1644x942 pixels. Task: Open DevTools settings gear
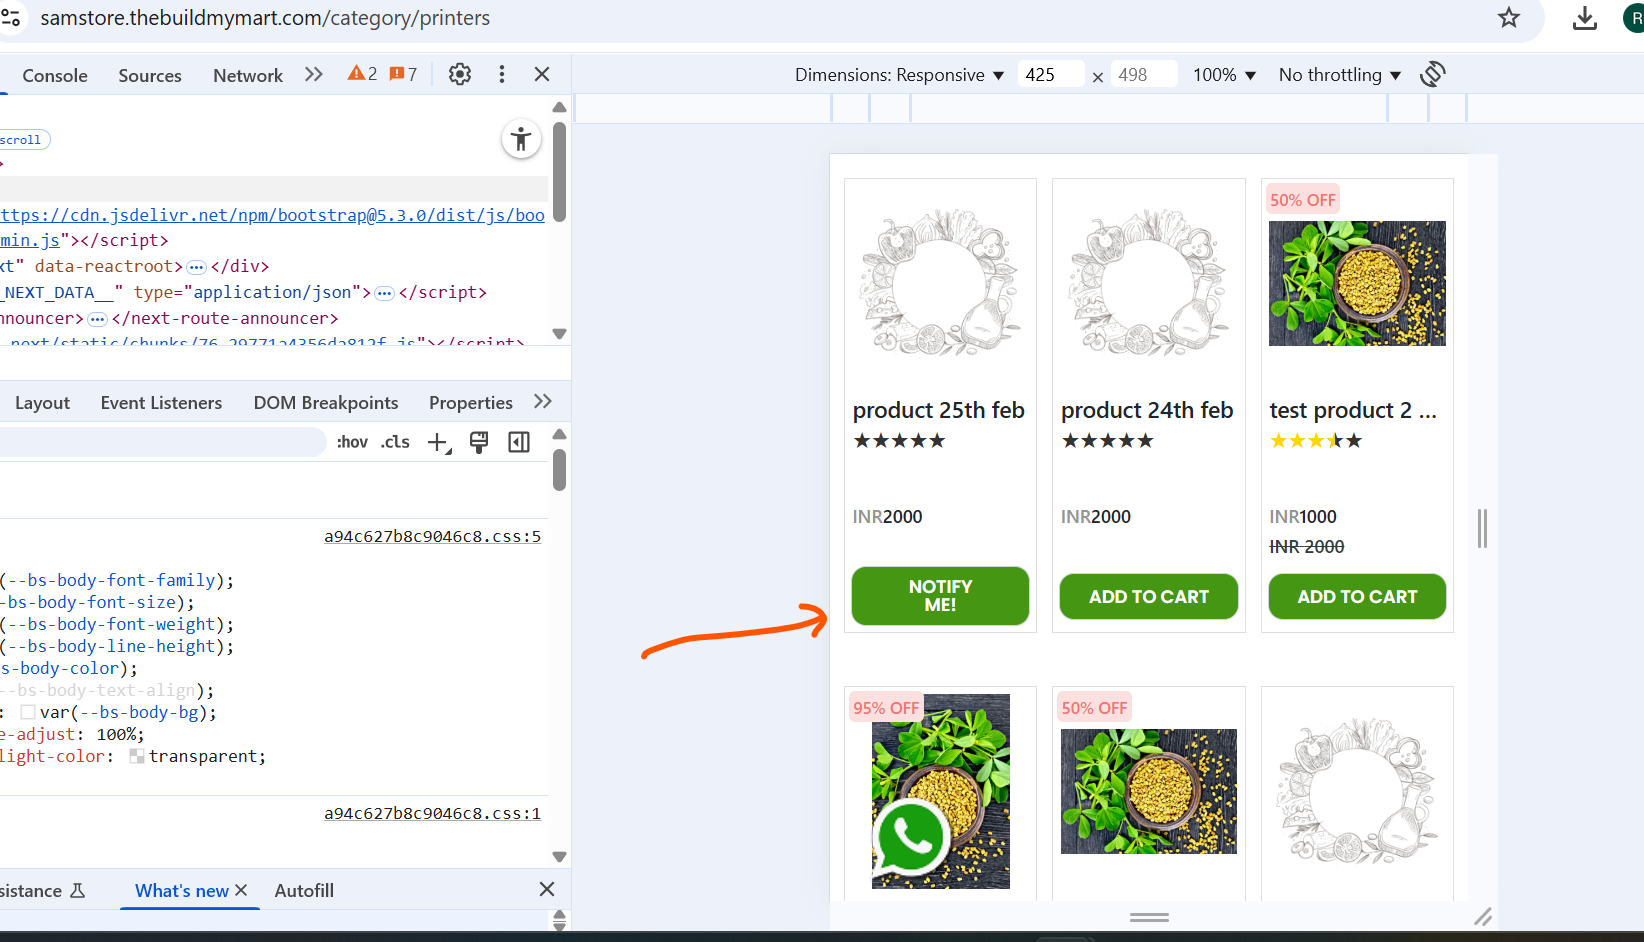point(460,74)
